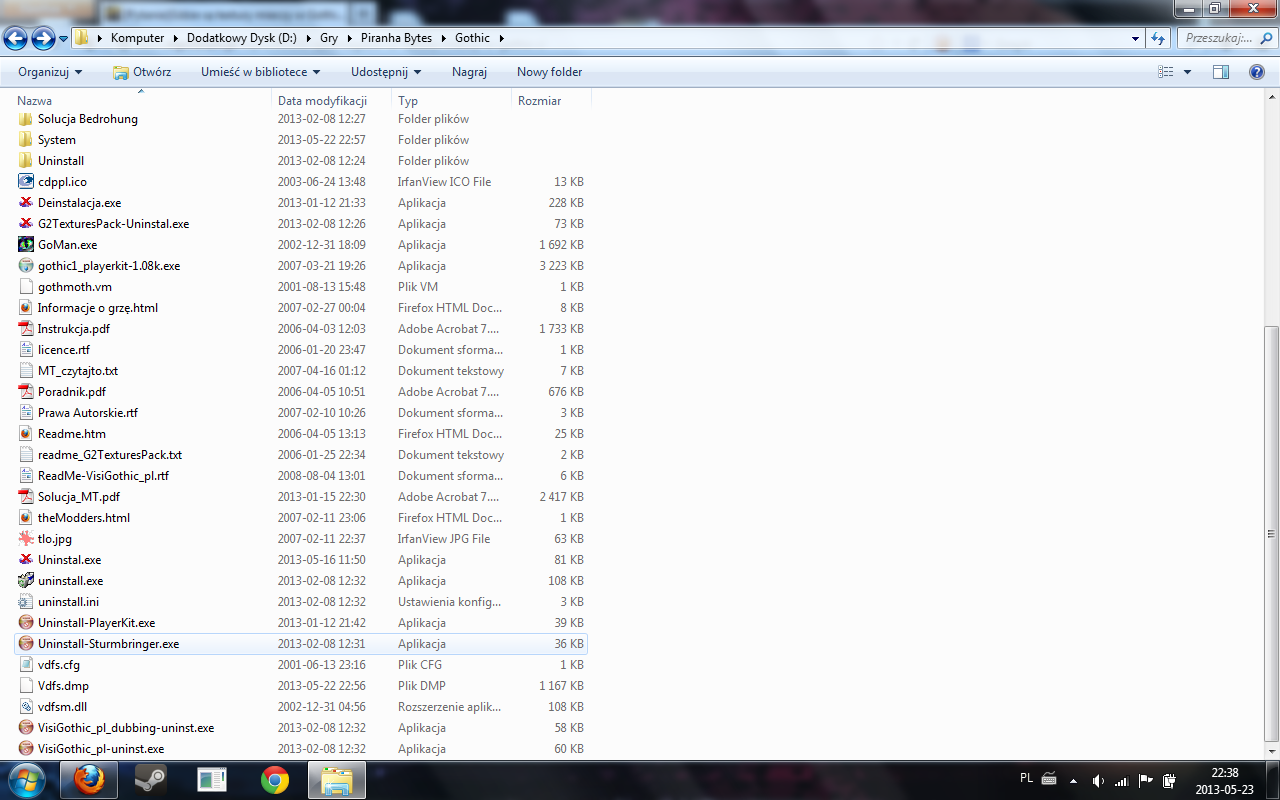Create a folder with Nowy folder

(x=549, y=72)
